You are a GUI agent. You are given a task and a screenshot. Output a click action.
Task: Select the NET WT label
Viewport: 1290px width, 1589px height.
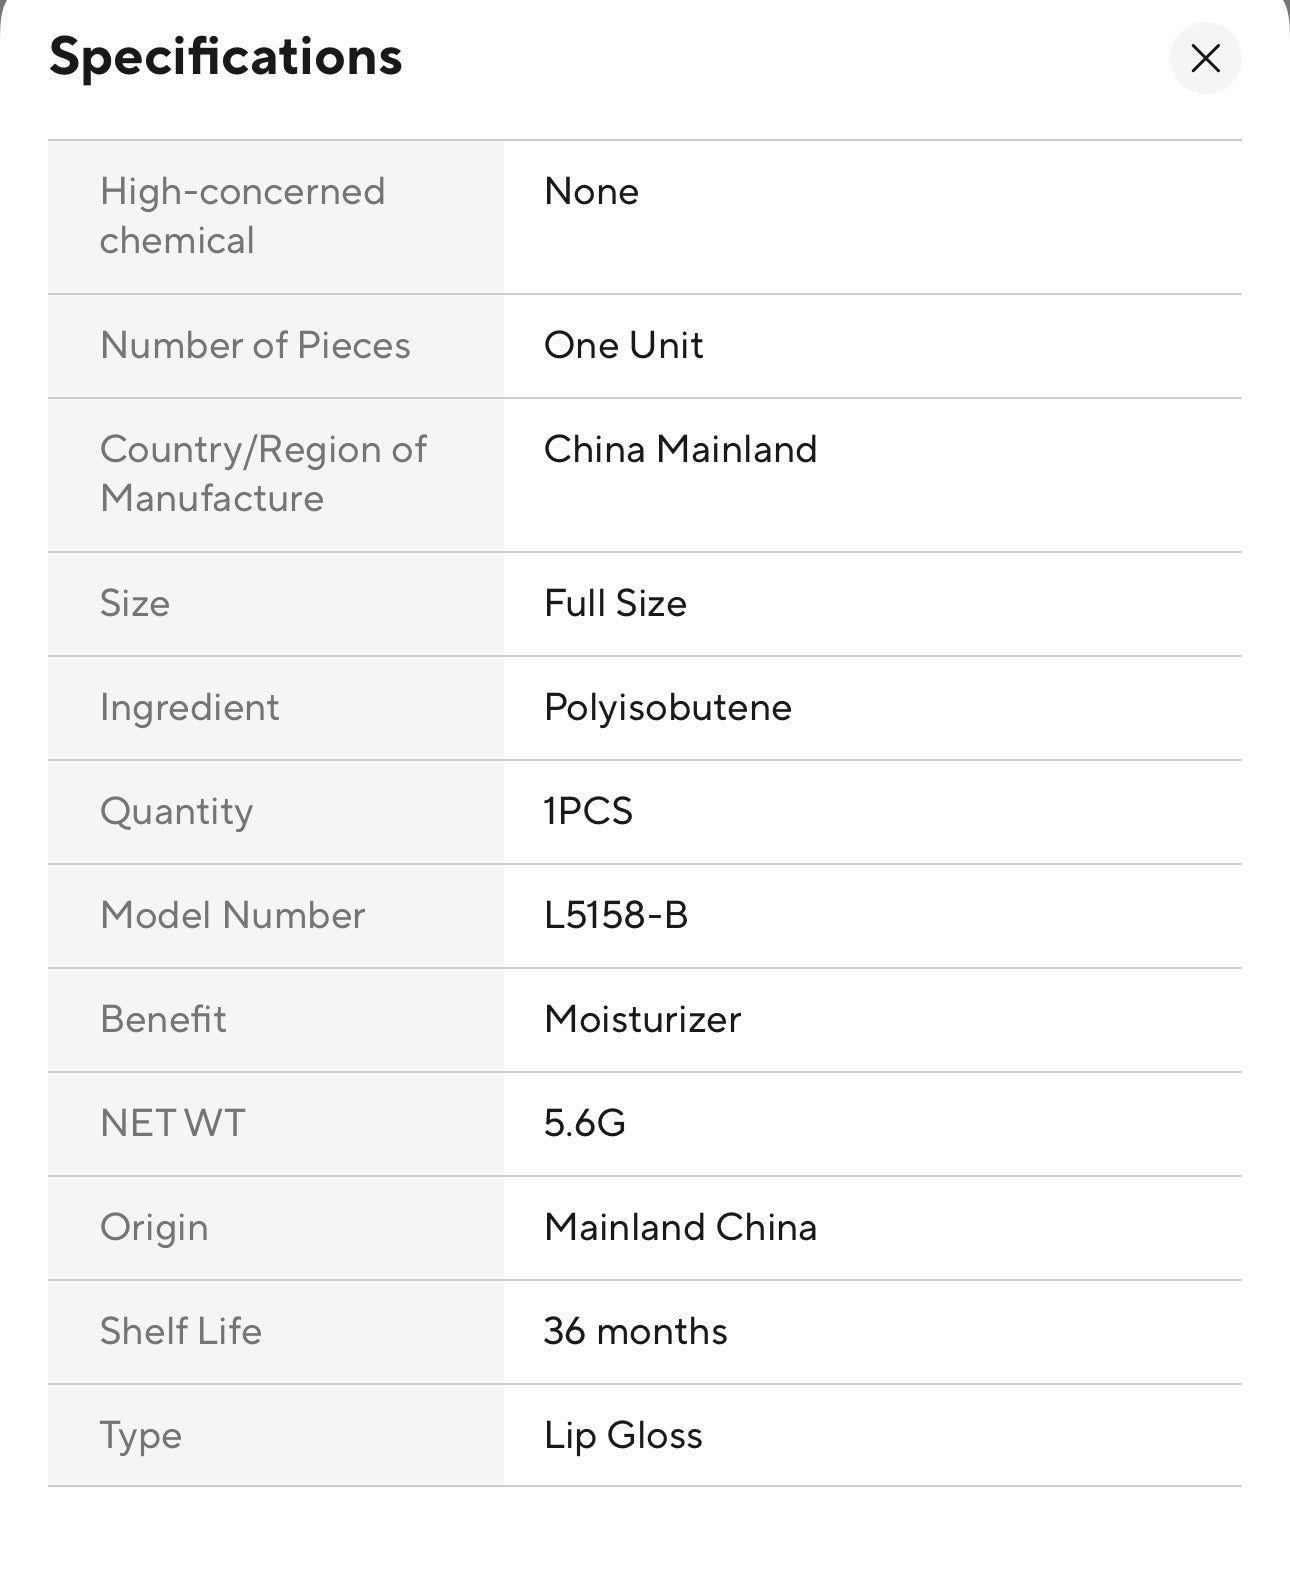[172, 1123]
